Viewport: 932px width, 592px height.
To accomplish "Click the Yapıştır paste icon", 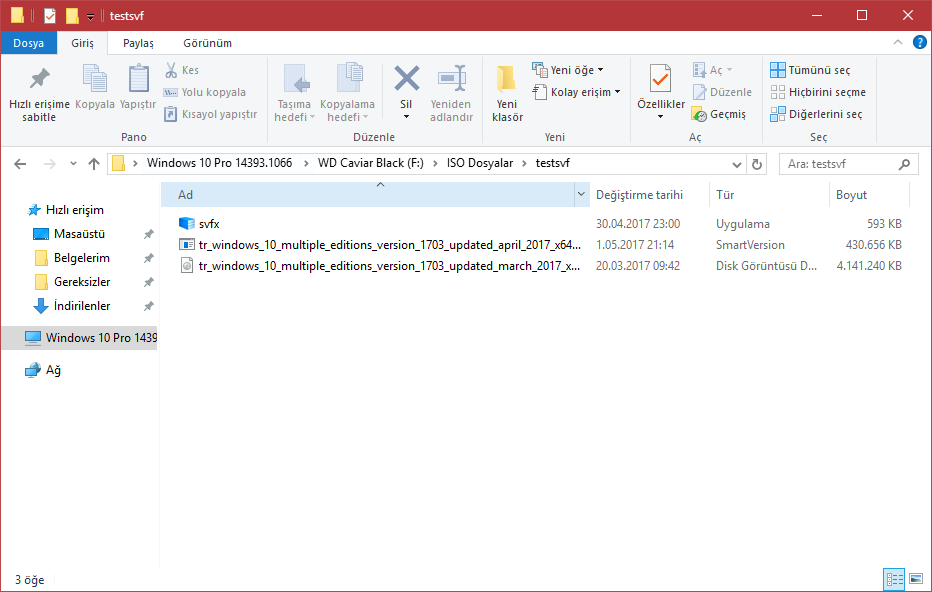I will (x=138, y=78).
